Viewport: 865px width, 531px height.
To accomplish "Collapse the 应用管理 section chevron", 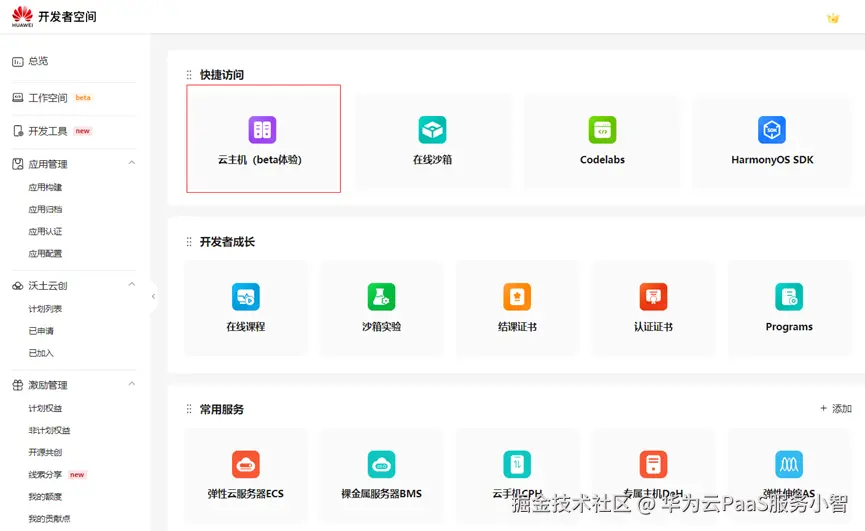I will pos(132,163).
